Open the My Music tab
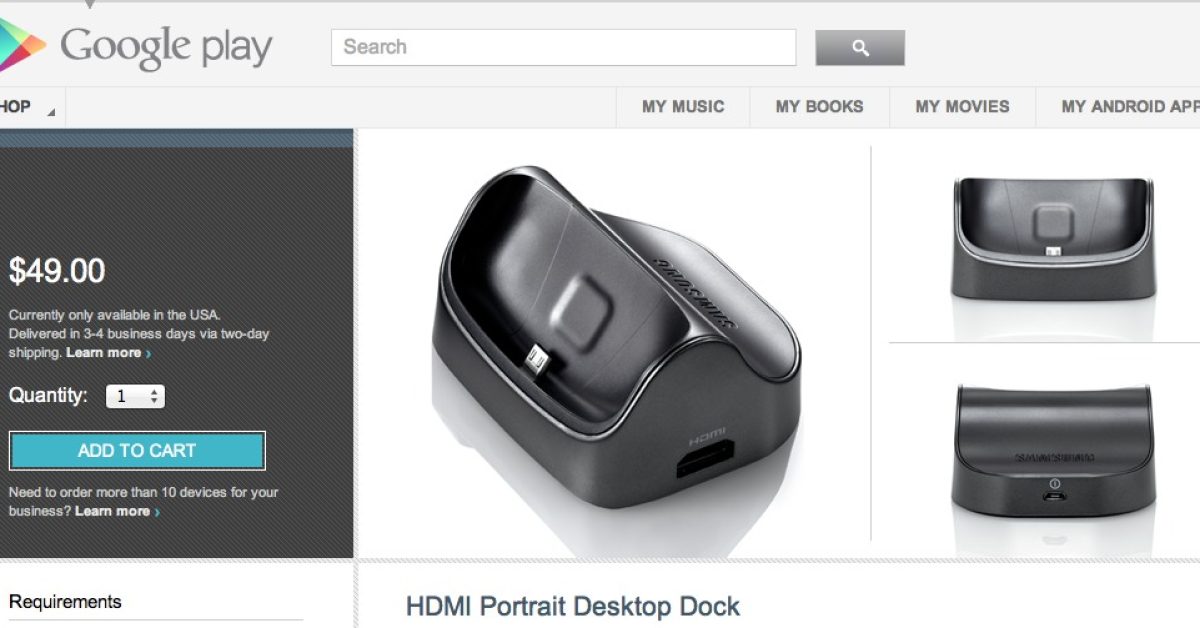This screenshot has width=1200, height=628. pyautogui.click(x=683, y=106)
